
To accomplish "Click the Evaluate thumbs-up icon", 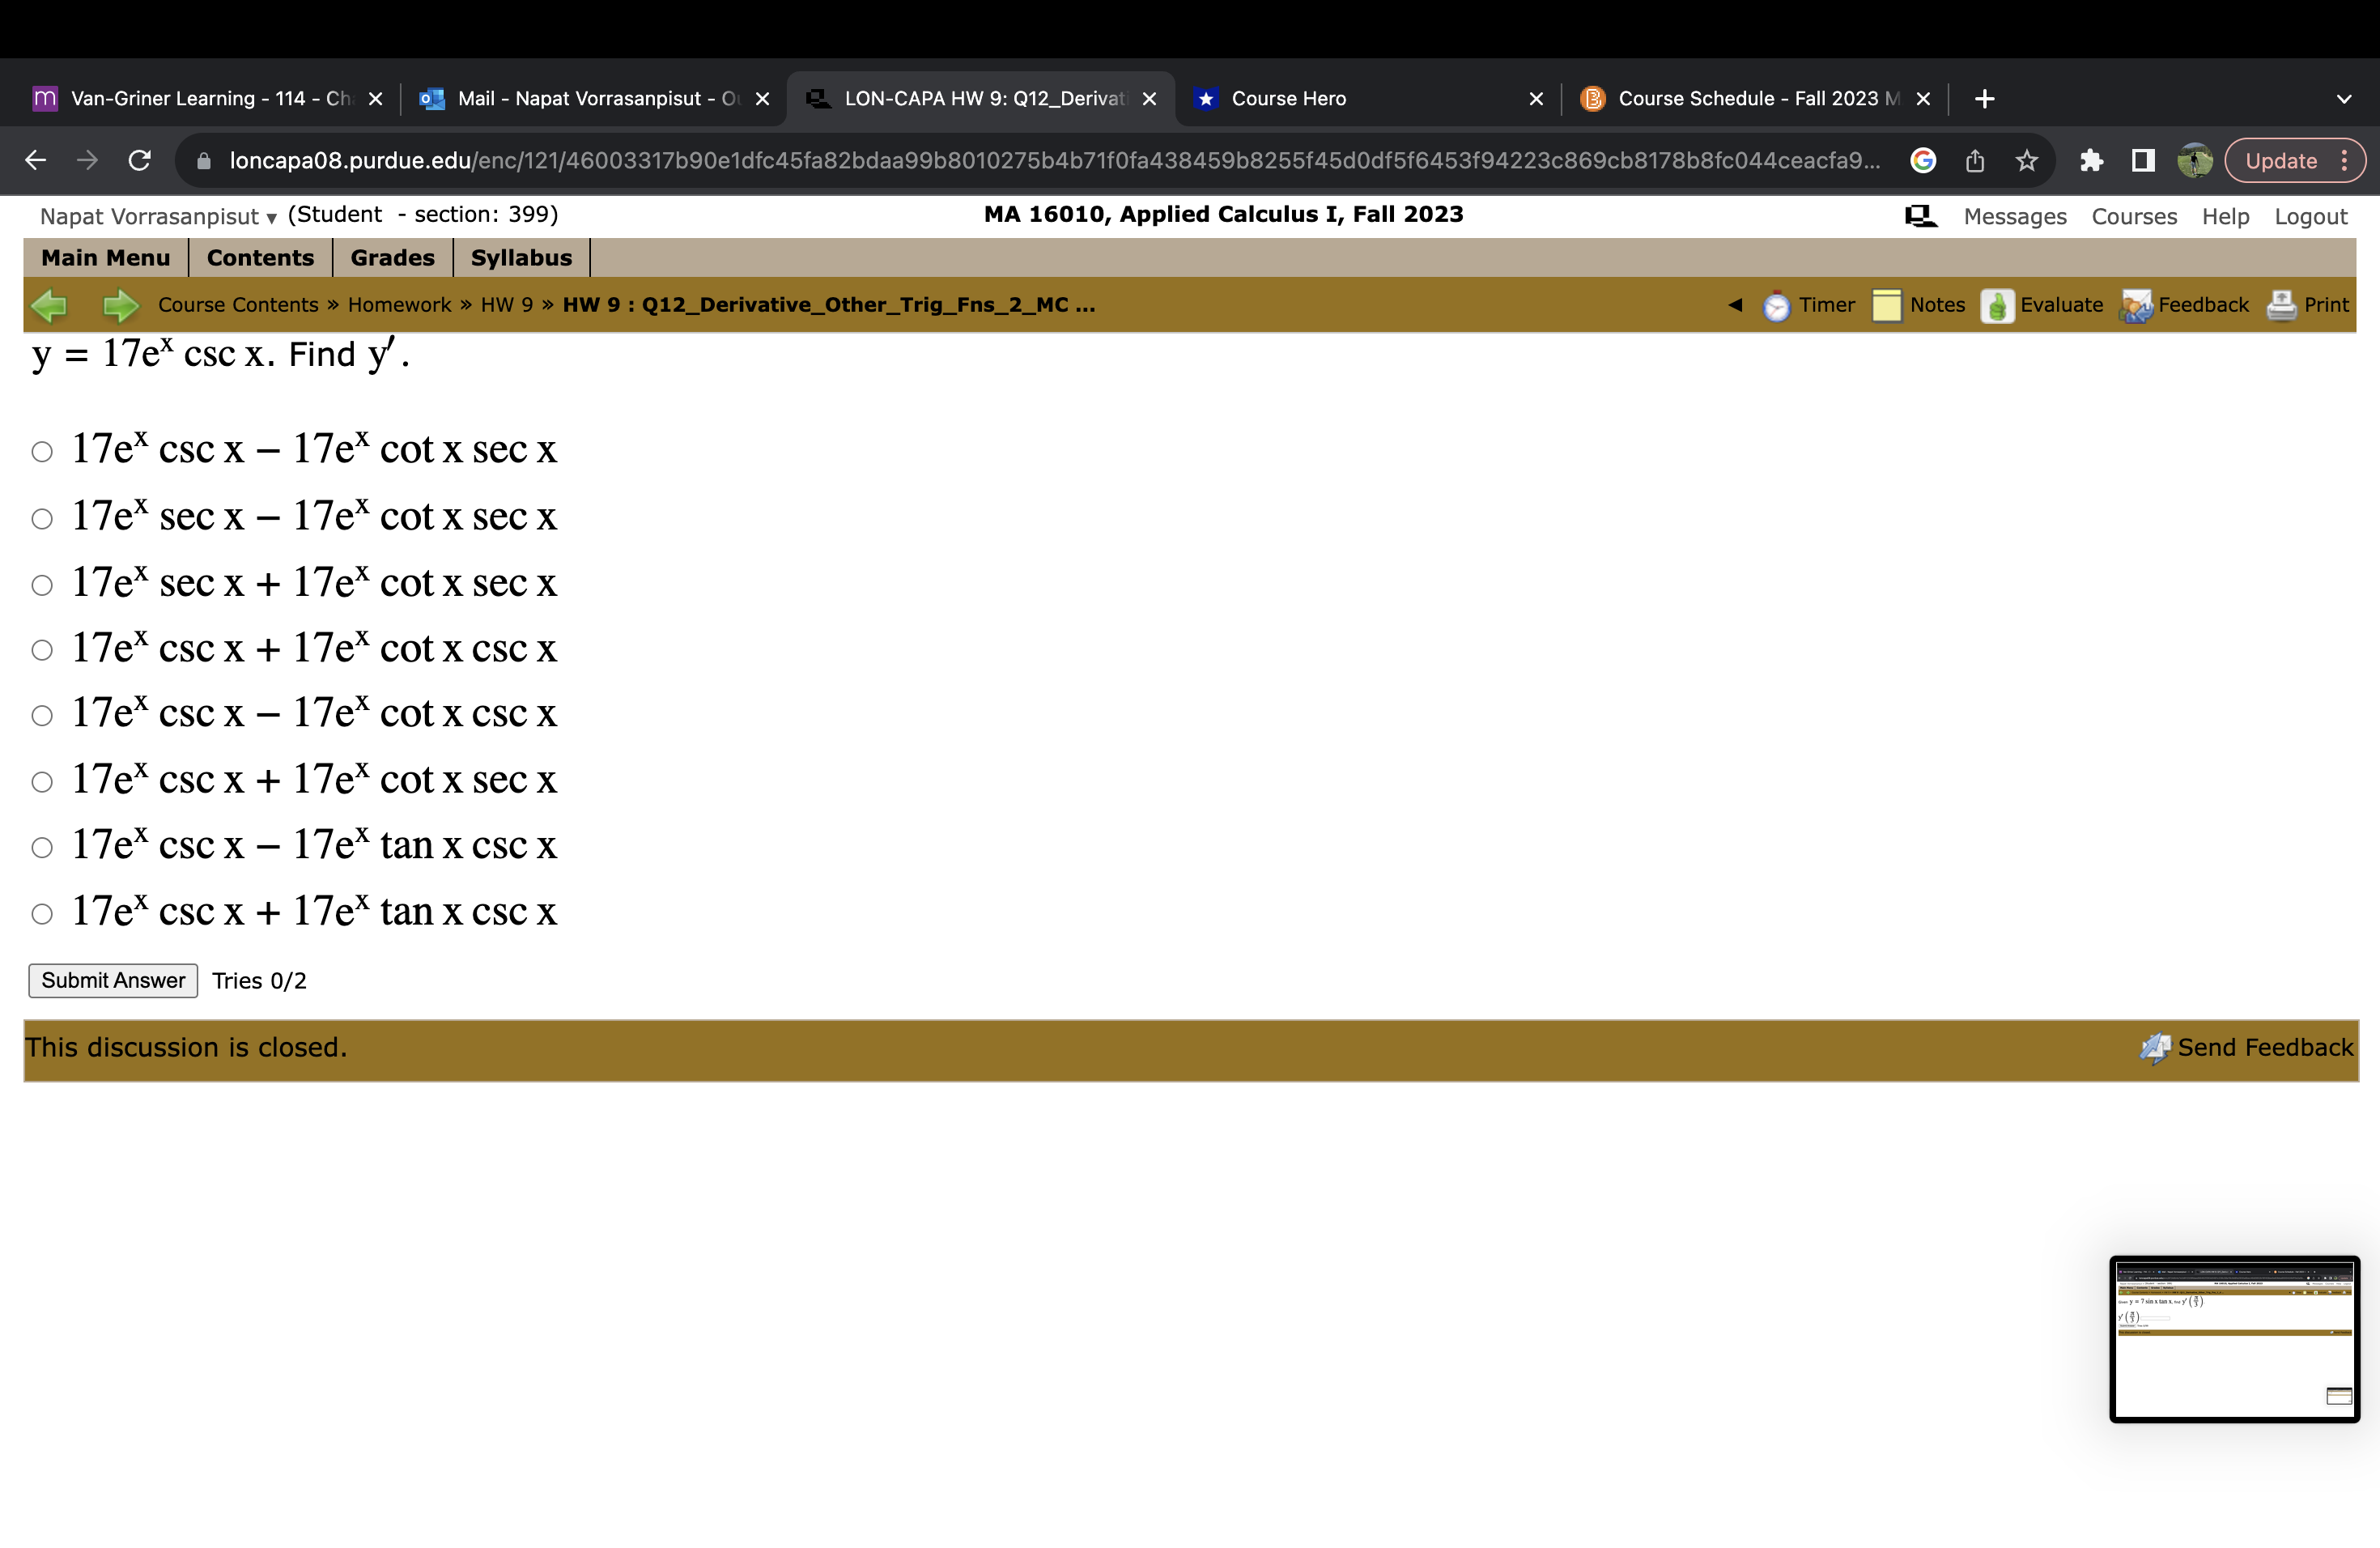I will point(1996,306).
